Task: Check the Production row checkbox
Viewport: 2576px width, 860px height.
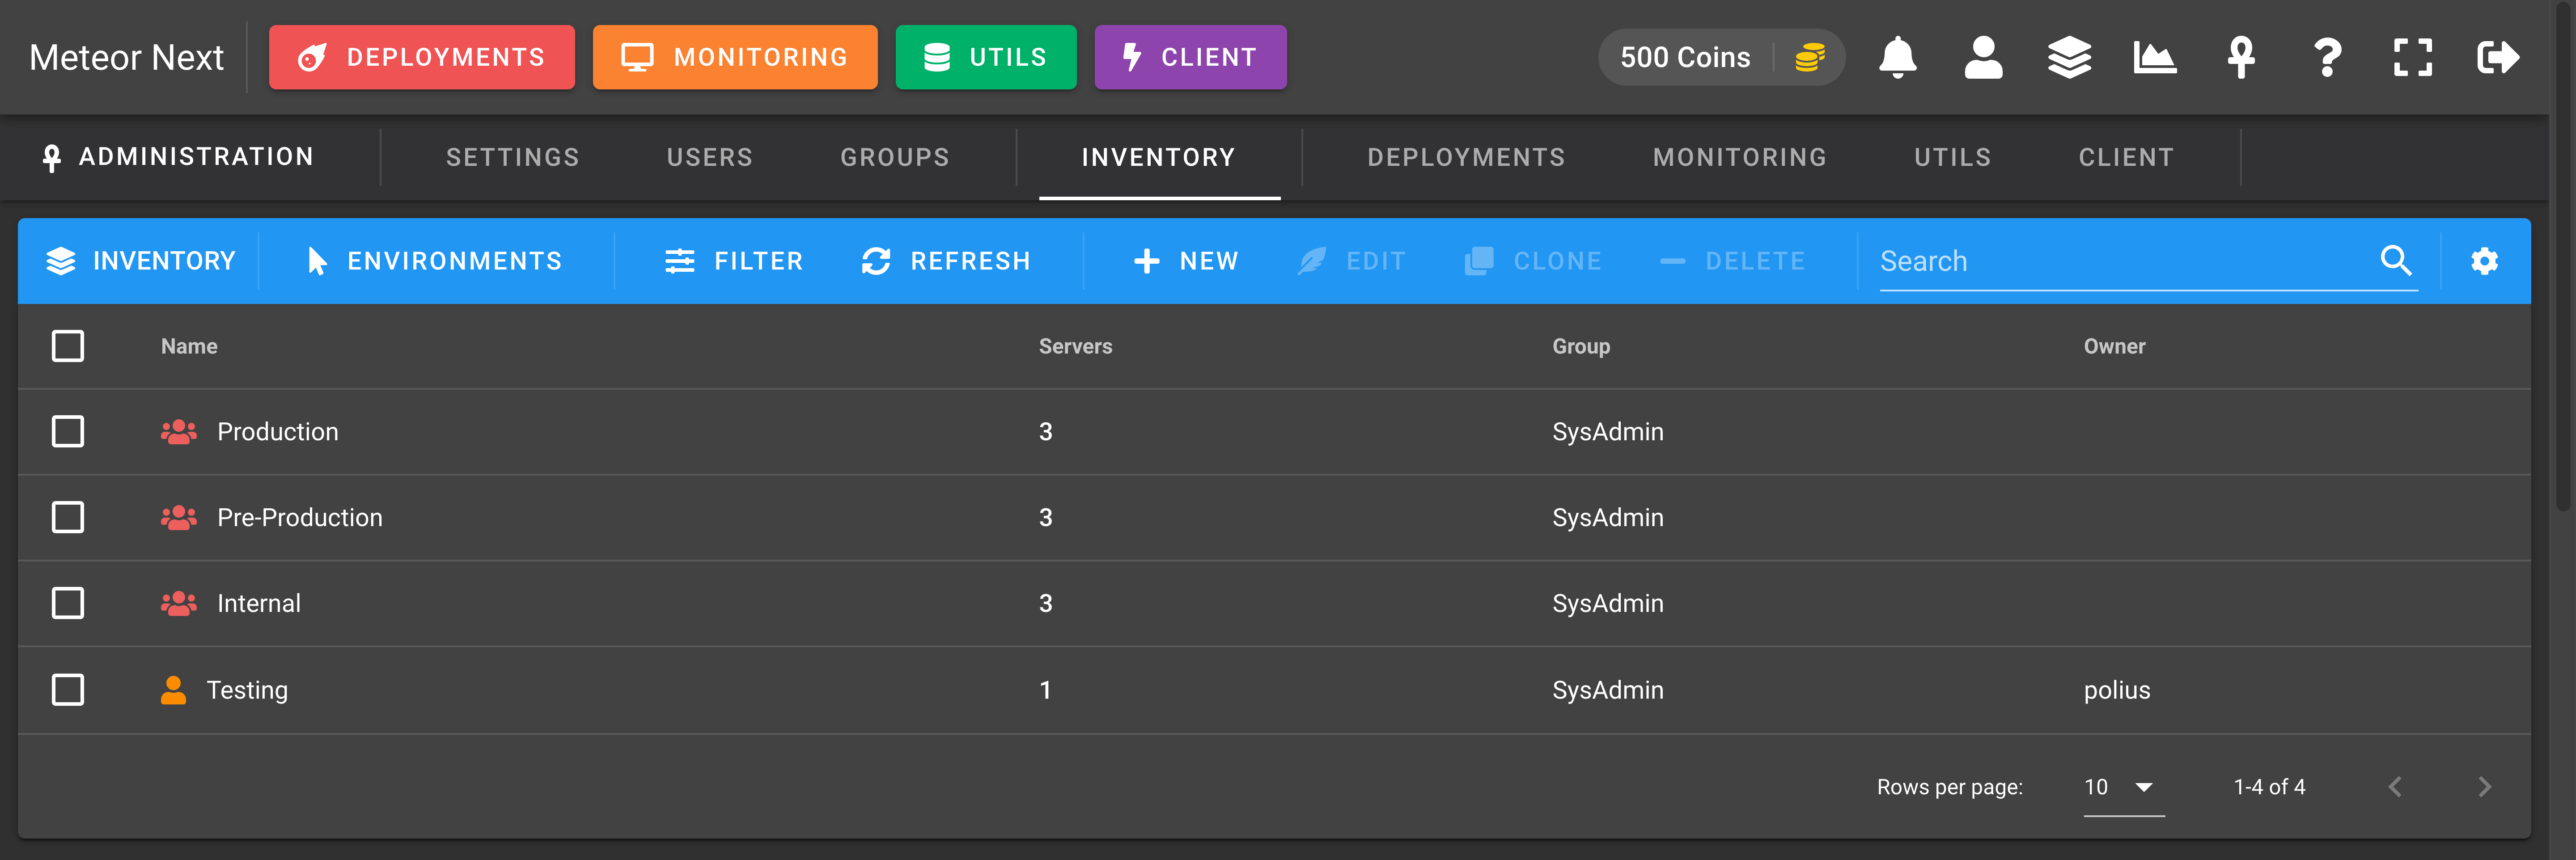Action: [68, 432]
